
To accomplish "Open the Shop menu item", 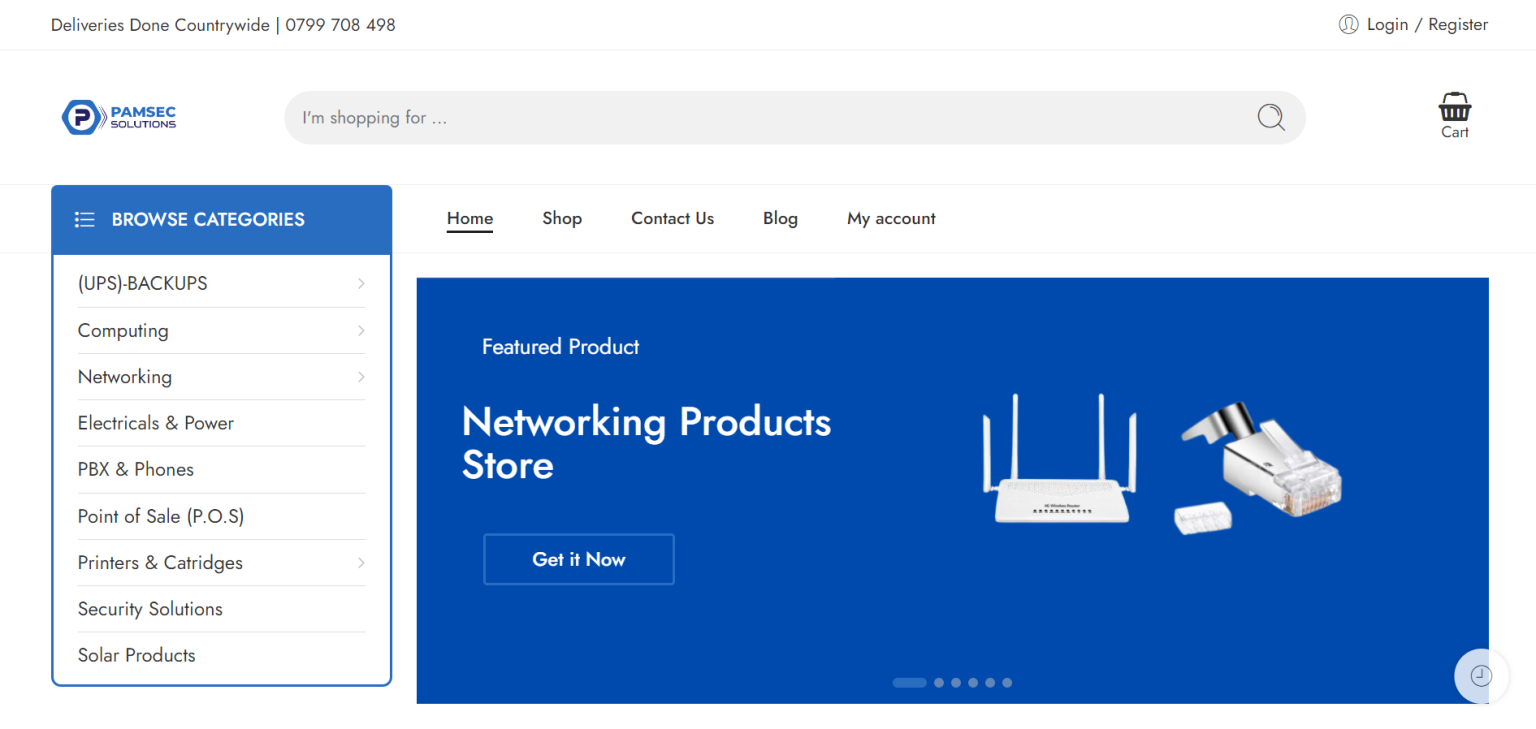I will click(x=562, y=218).
